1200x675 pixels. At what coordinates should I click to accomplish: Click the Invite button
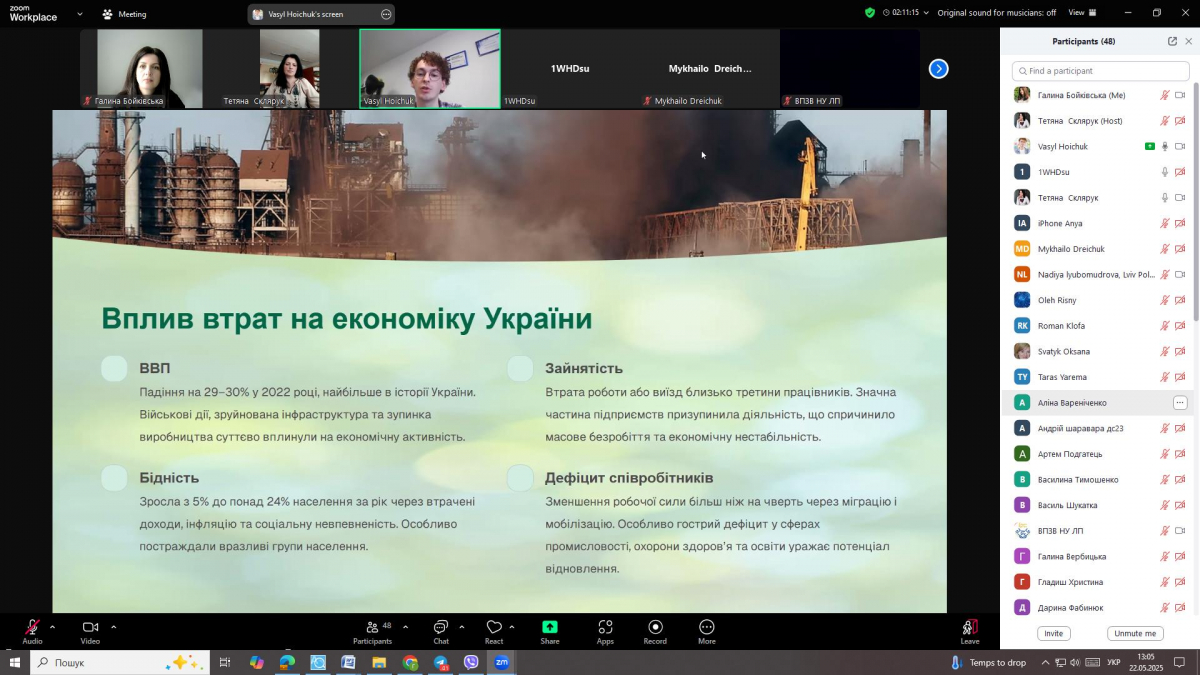(1053, 633)
